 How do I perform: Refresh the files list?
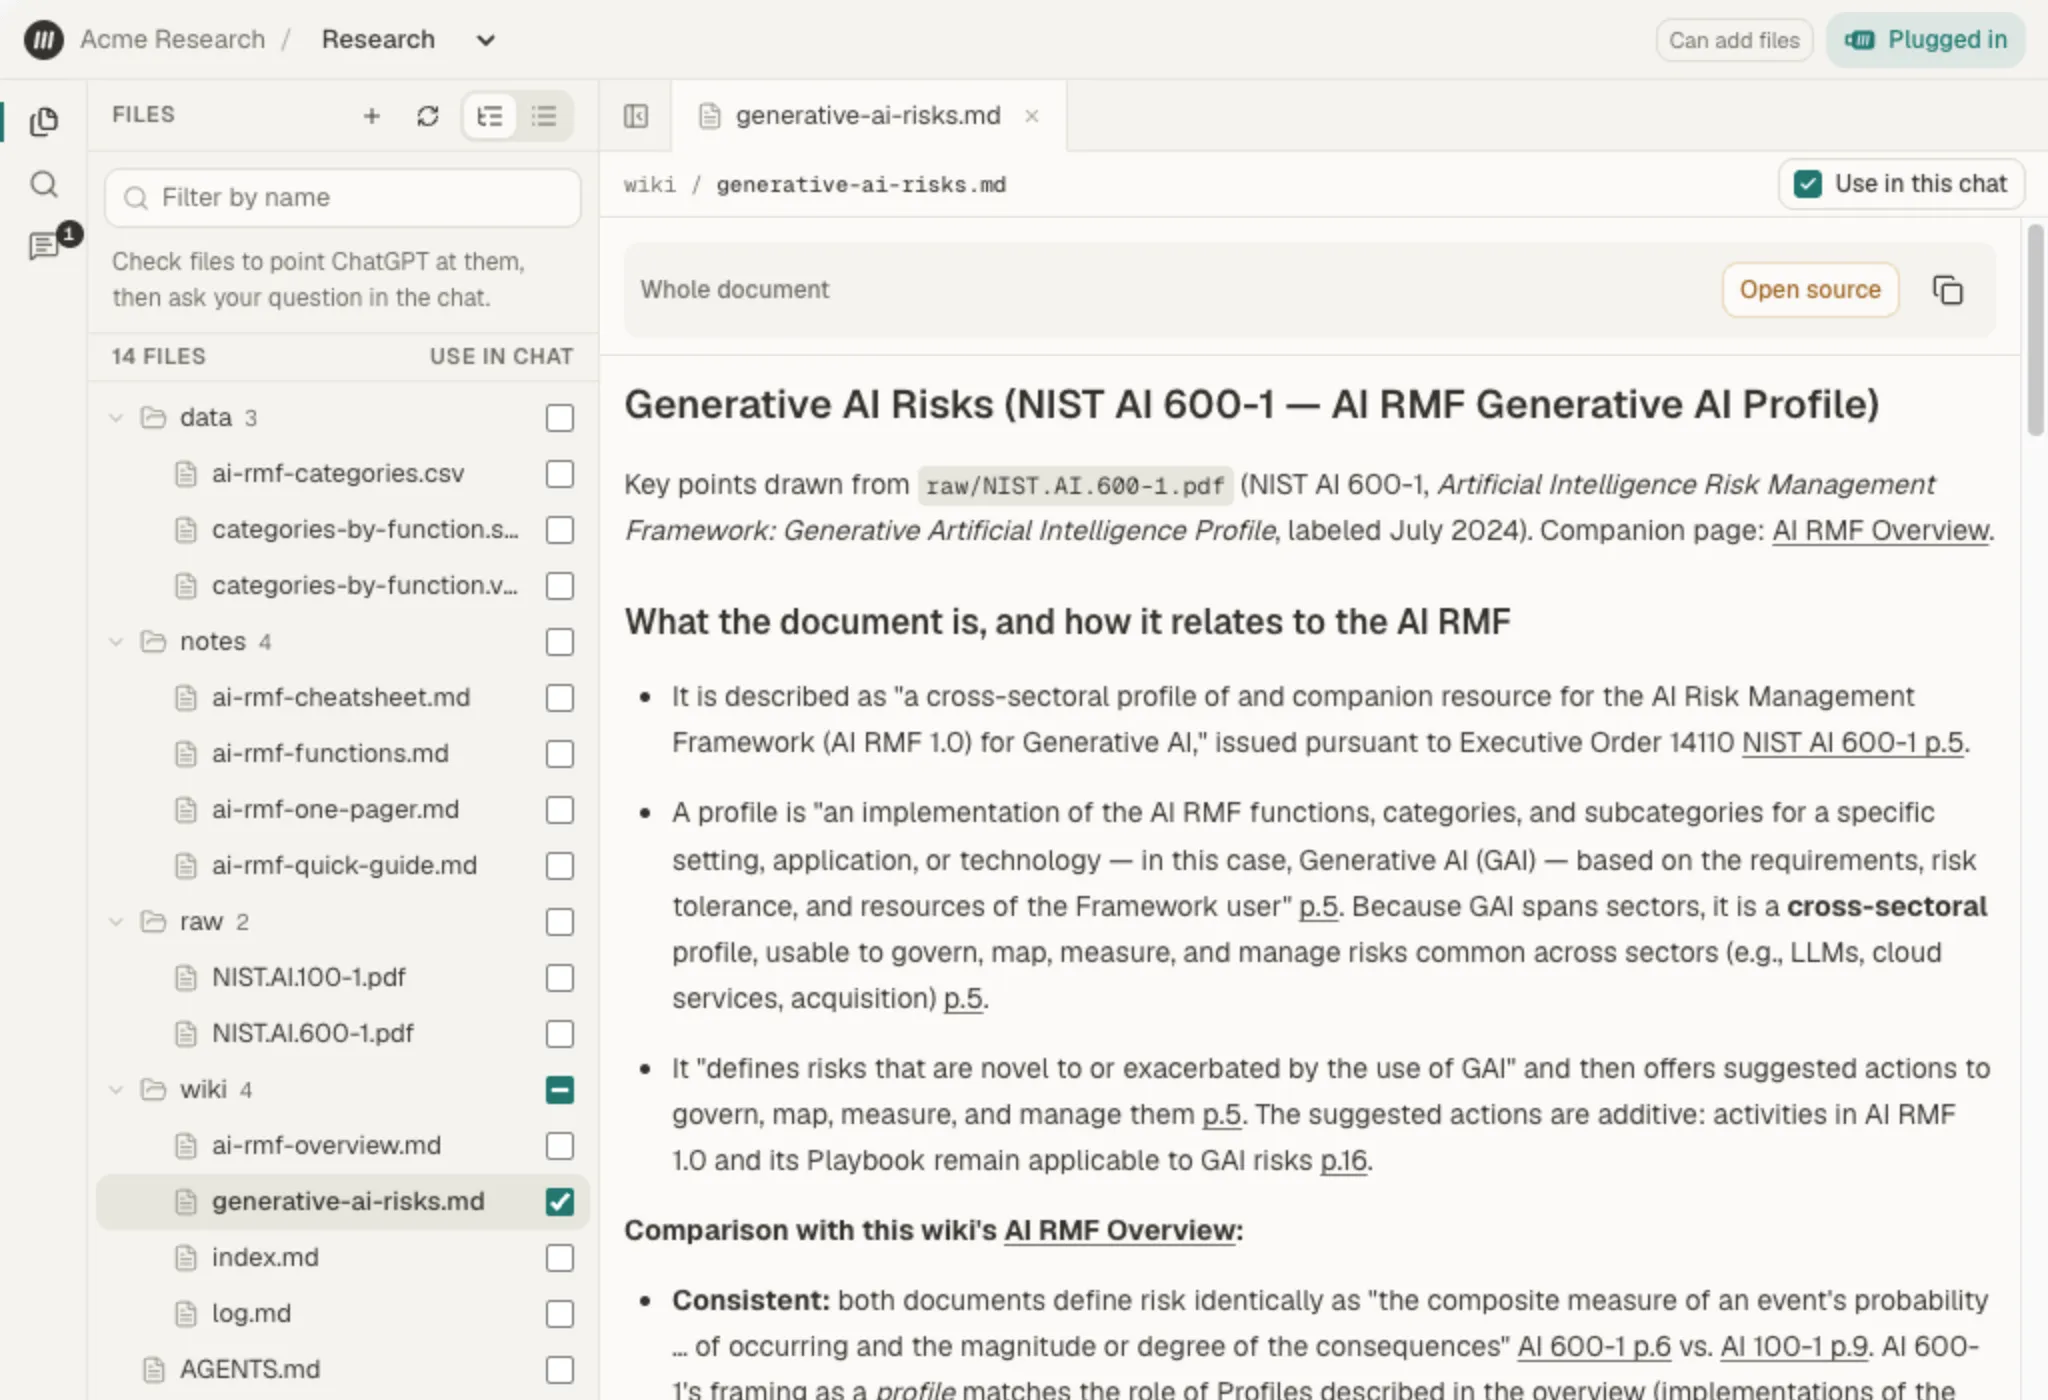pyautogui.click(x=428, y=116)
